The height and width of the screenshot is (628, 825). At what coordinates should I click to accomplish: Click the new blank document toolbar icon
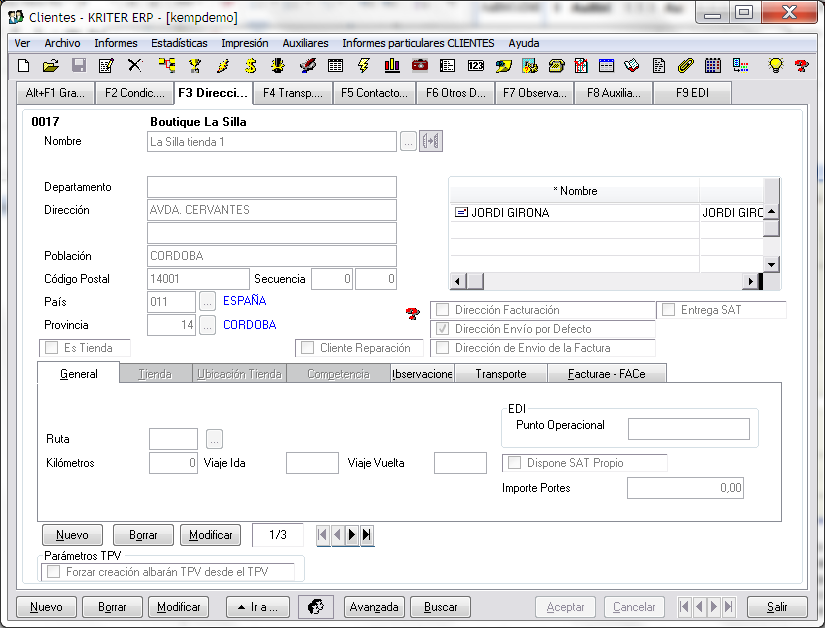[24, 66]
